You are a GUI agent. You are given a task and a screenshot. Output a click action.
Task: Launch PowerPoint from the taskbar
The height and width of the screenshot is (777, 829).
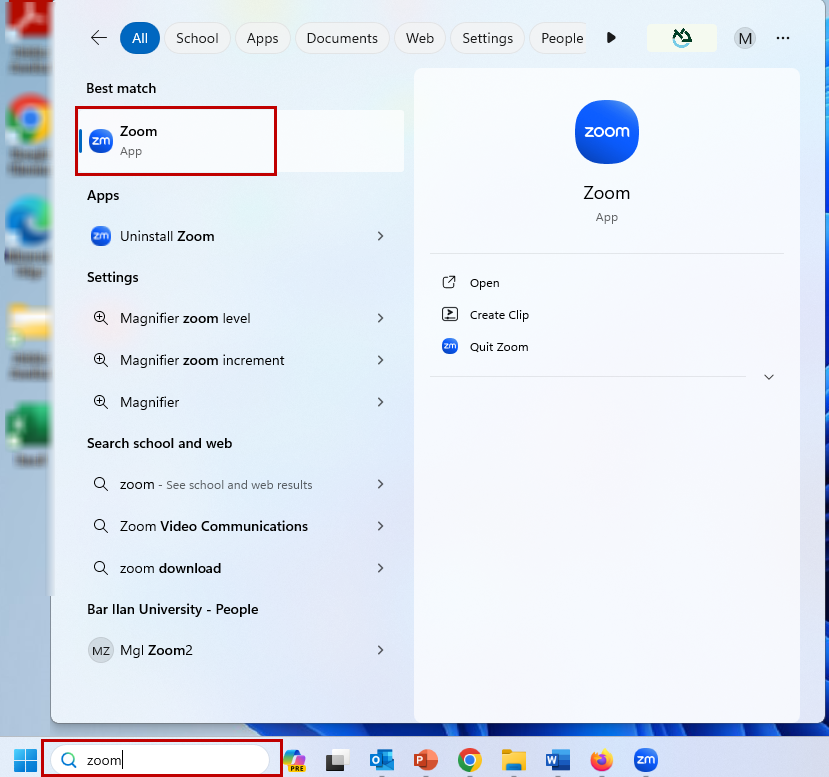(x=425, y=760)
